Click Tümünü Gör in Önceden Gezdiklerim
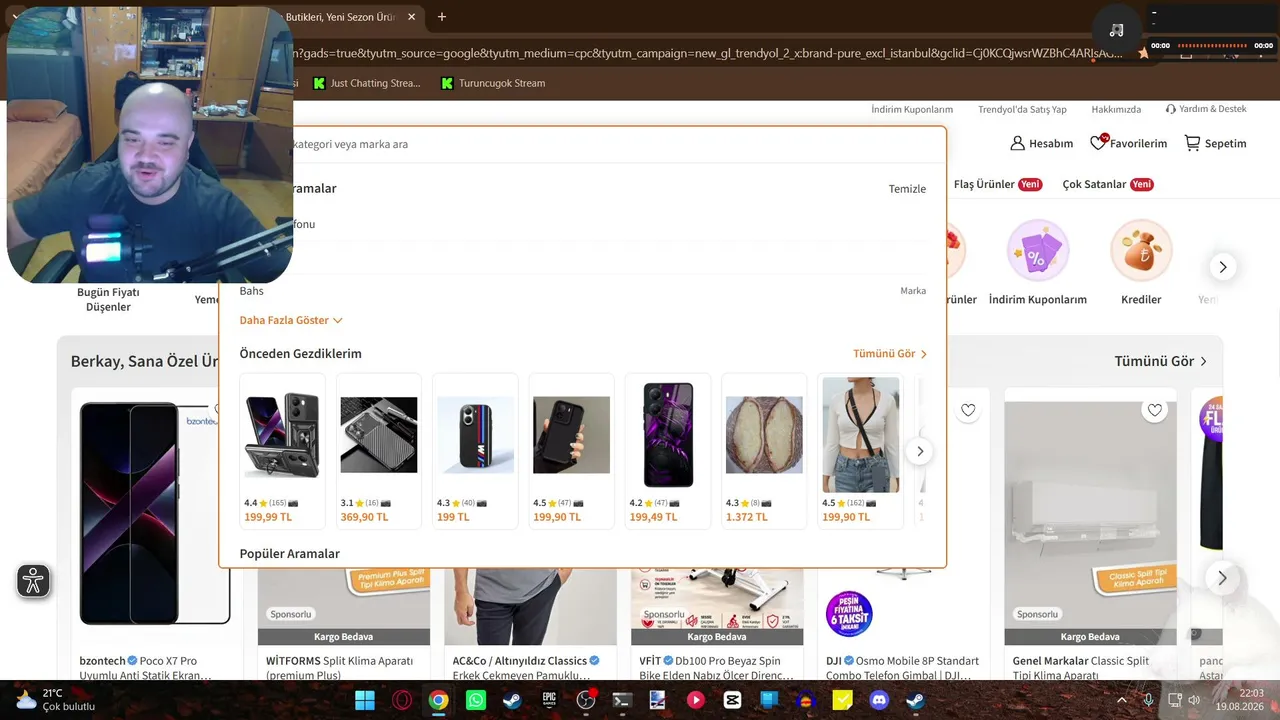 click(890, 354)
